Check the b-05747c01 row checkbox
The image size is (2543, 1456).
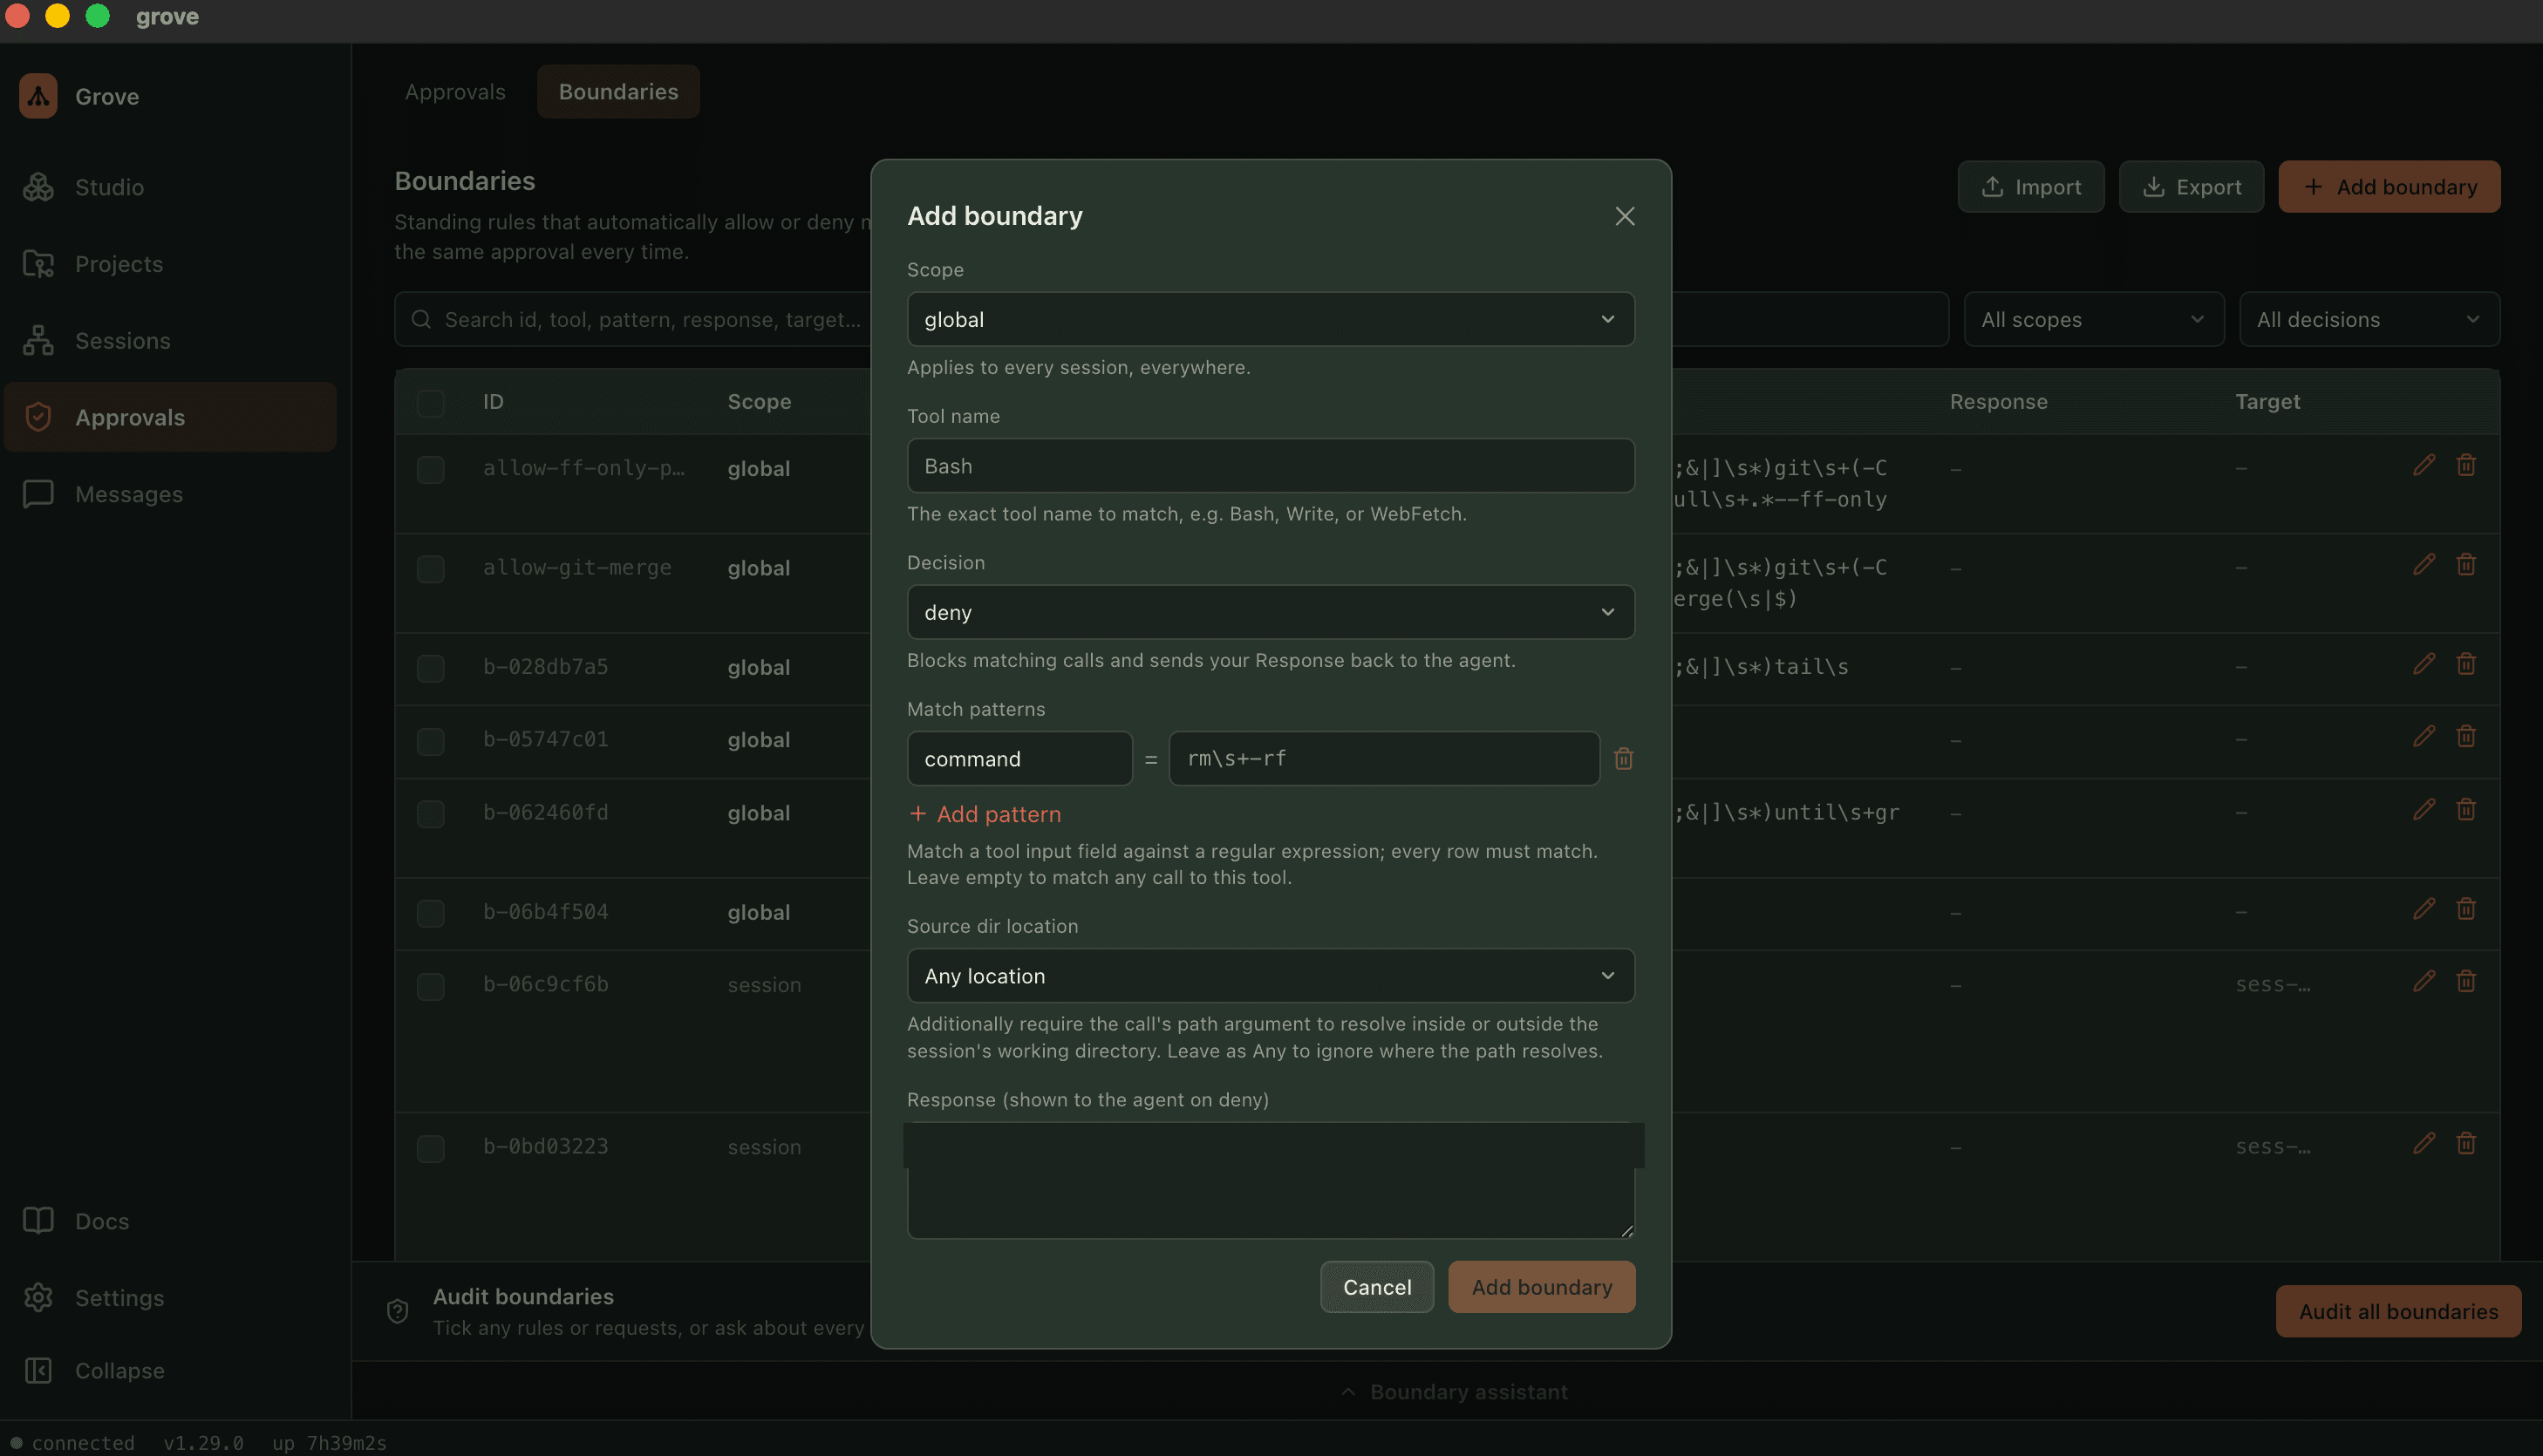pyautogui.click(x=431, y=742)
